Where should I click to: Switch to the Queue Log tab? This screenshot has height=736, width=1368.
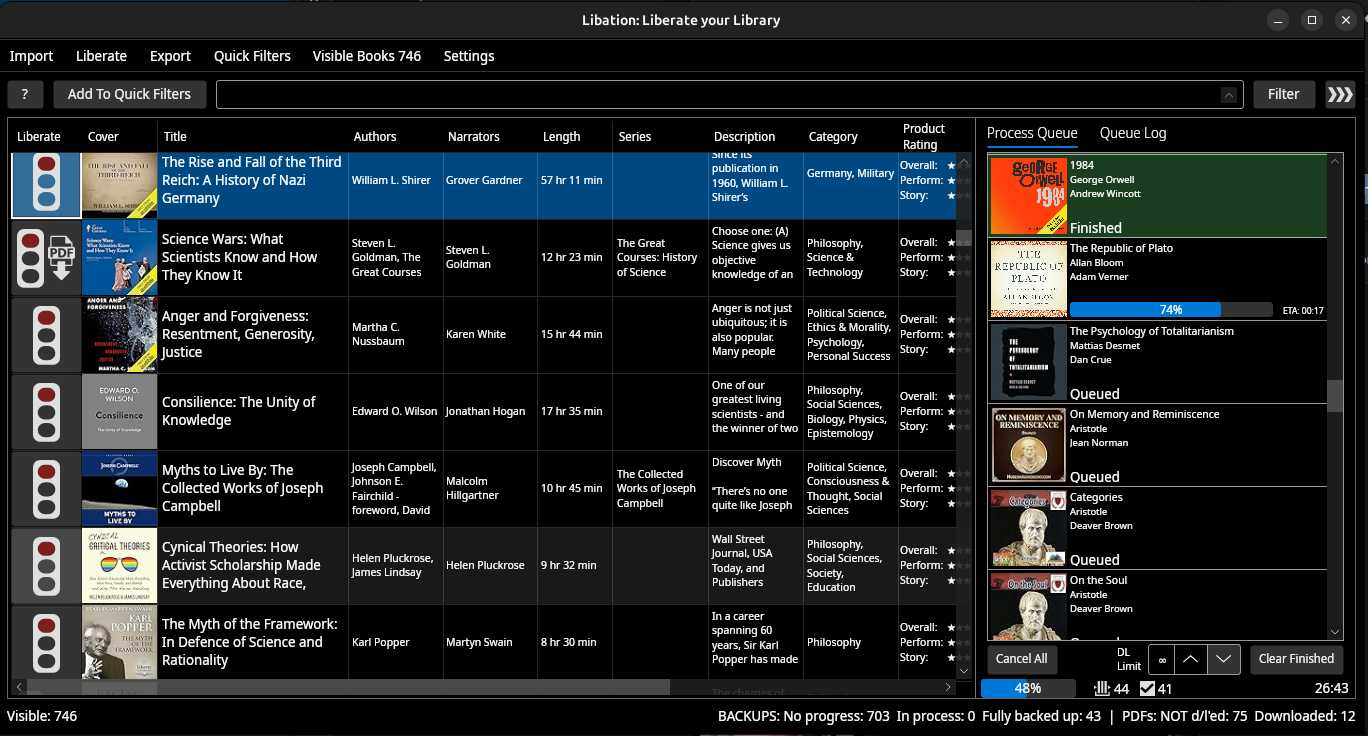coord(1133,133)
